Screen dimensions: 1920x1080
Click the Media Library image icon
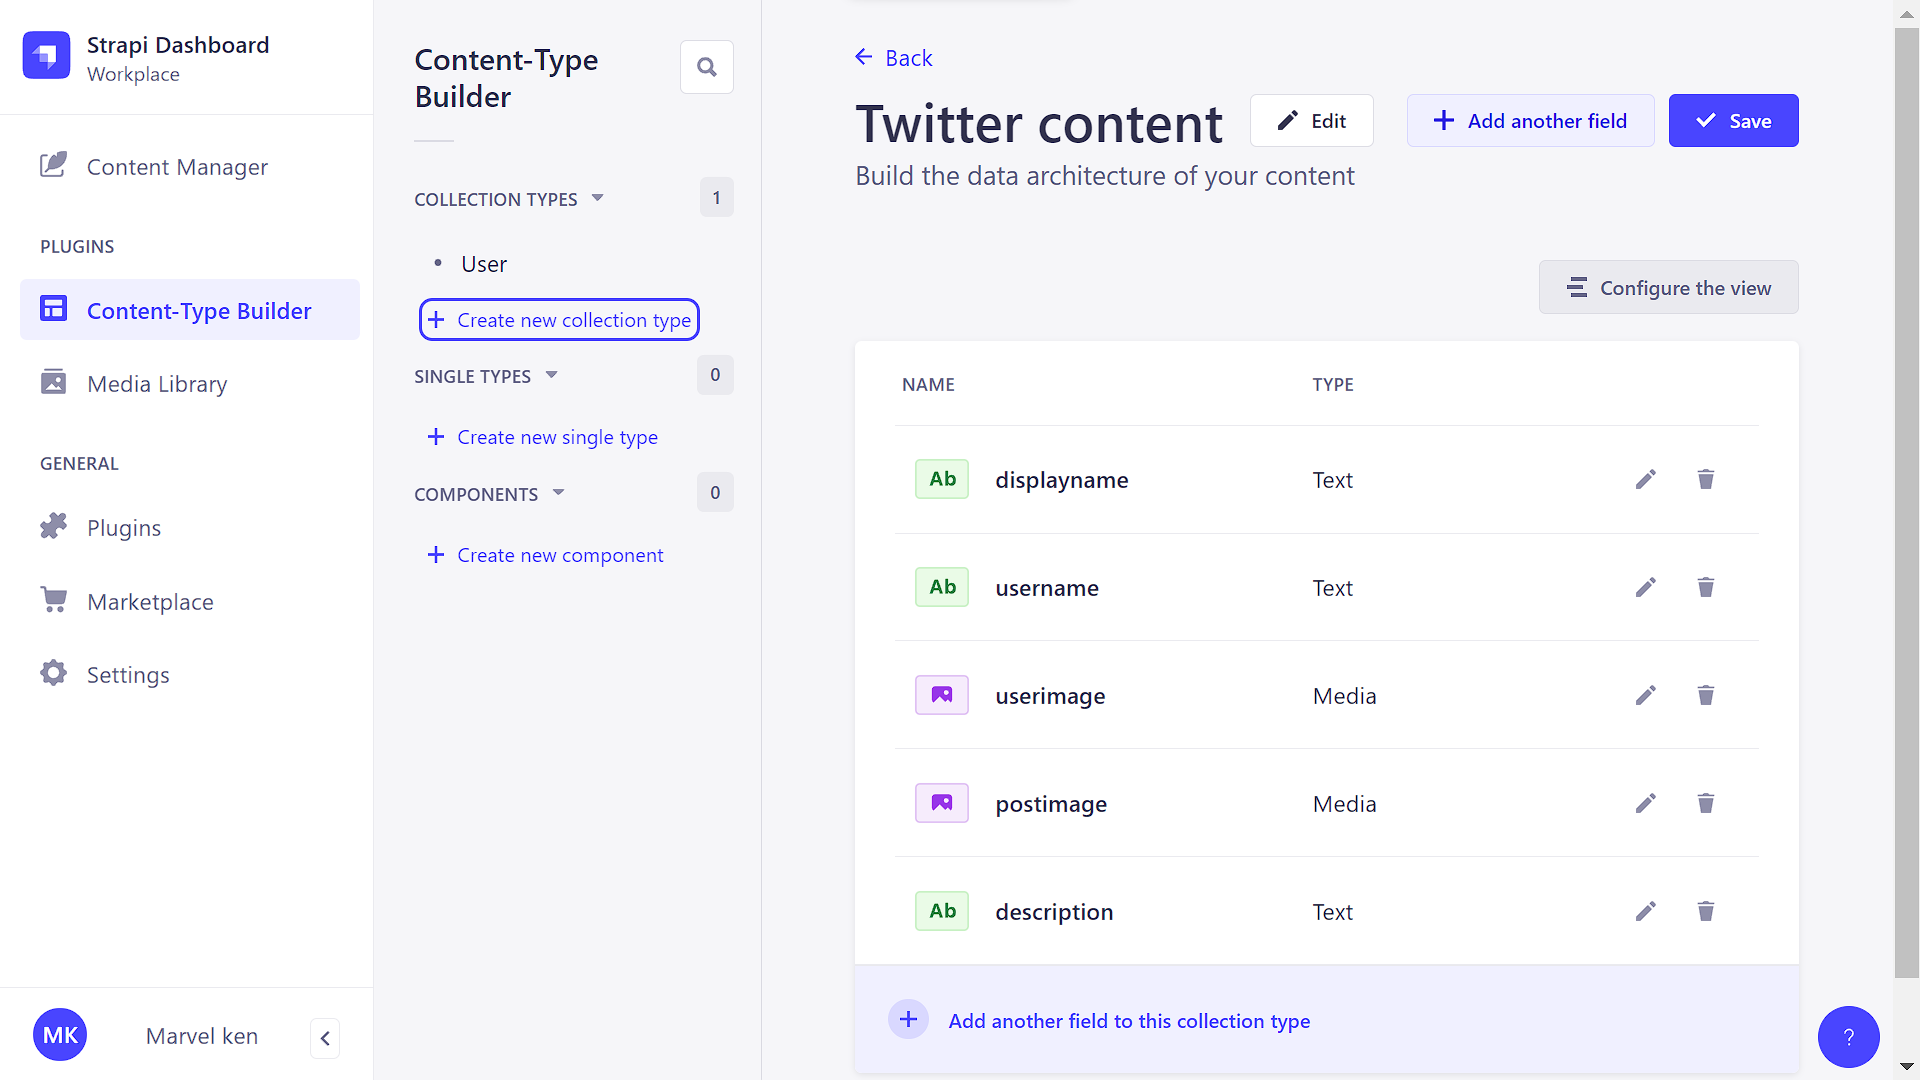[53, 382]
